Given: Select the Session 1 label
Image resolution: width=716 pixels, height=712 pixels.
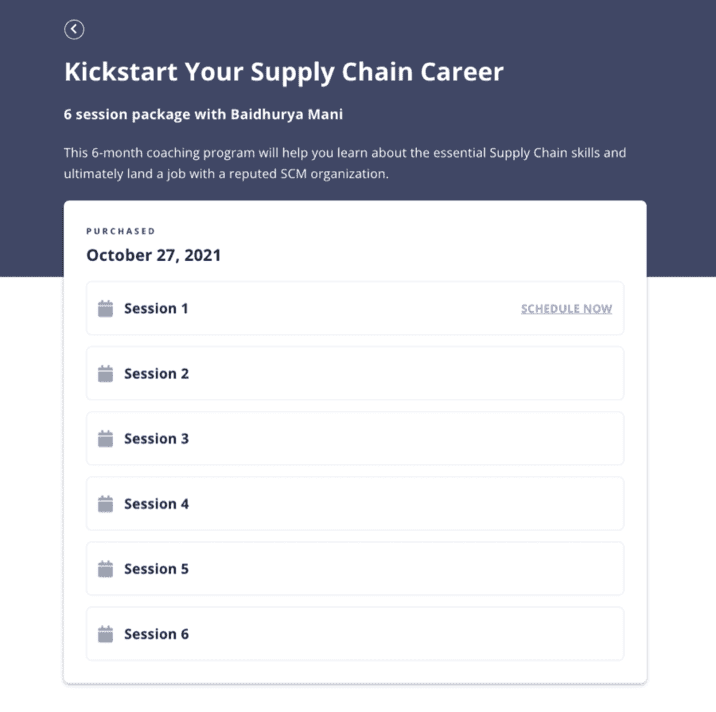Looking at the screenshot, I should point(156,309).
